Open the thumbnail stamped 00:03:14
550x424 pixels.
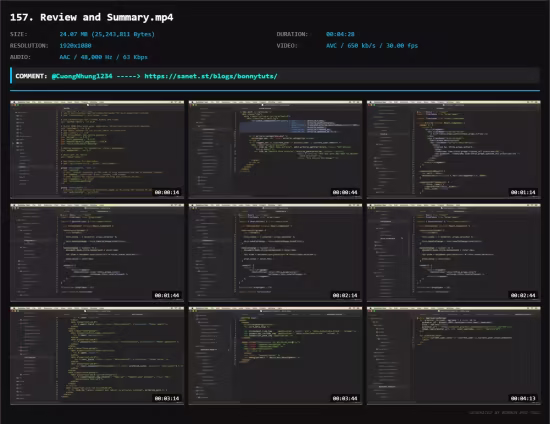tap(97, 356)
